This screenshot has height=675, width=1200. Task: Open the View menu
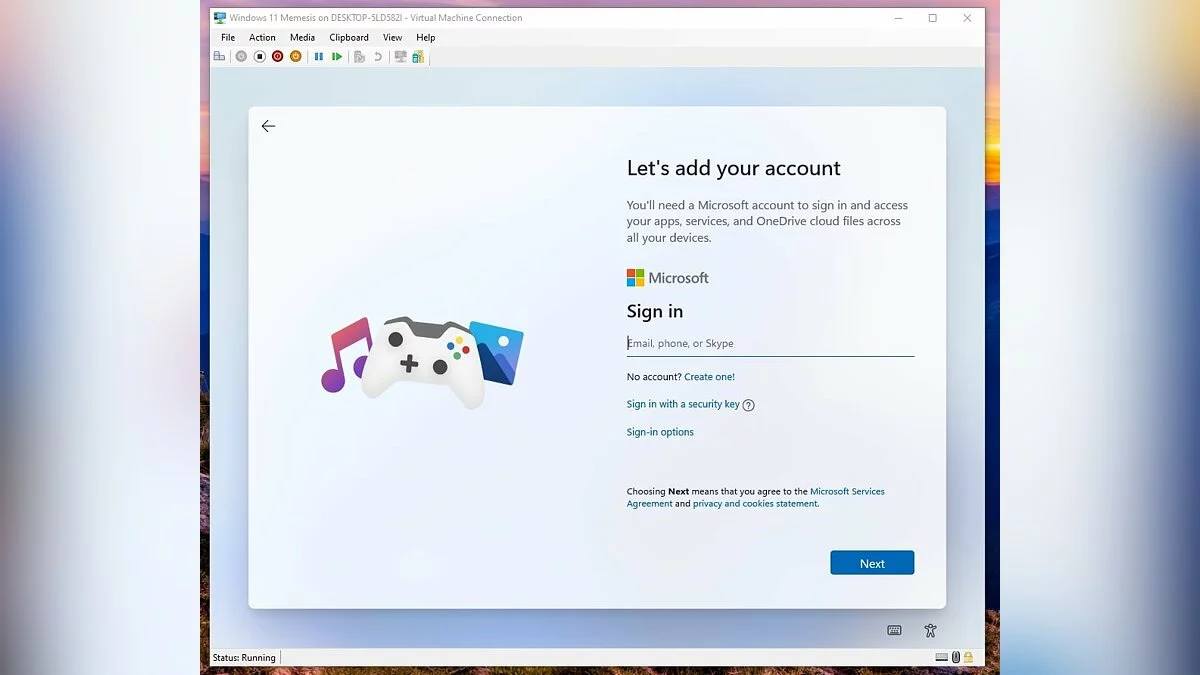click(x=392, y=37)
